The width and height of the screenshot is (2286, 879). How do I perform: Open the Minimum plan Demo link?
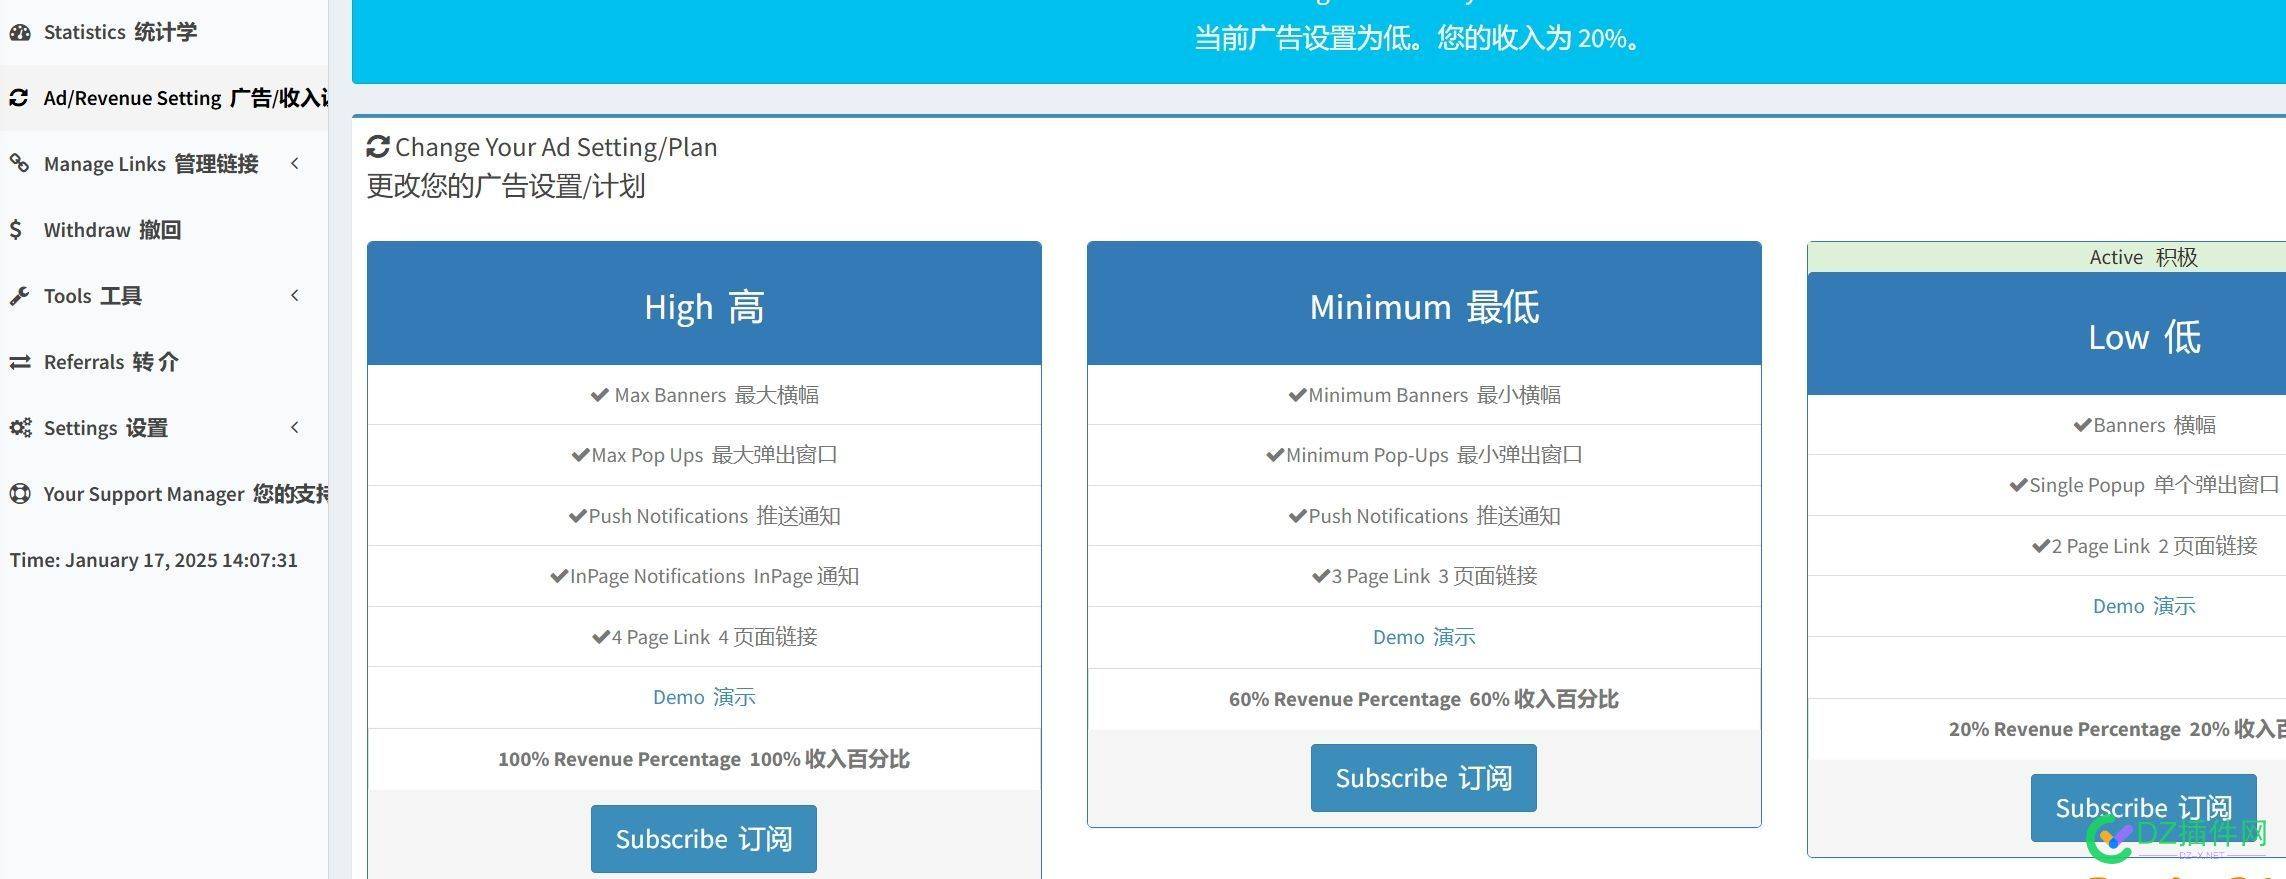click(1424, 637)
